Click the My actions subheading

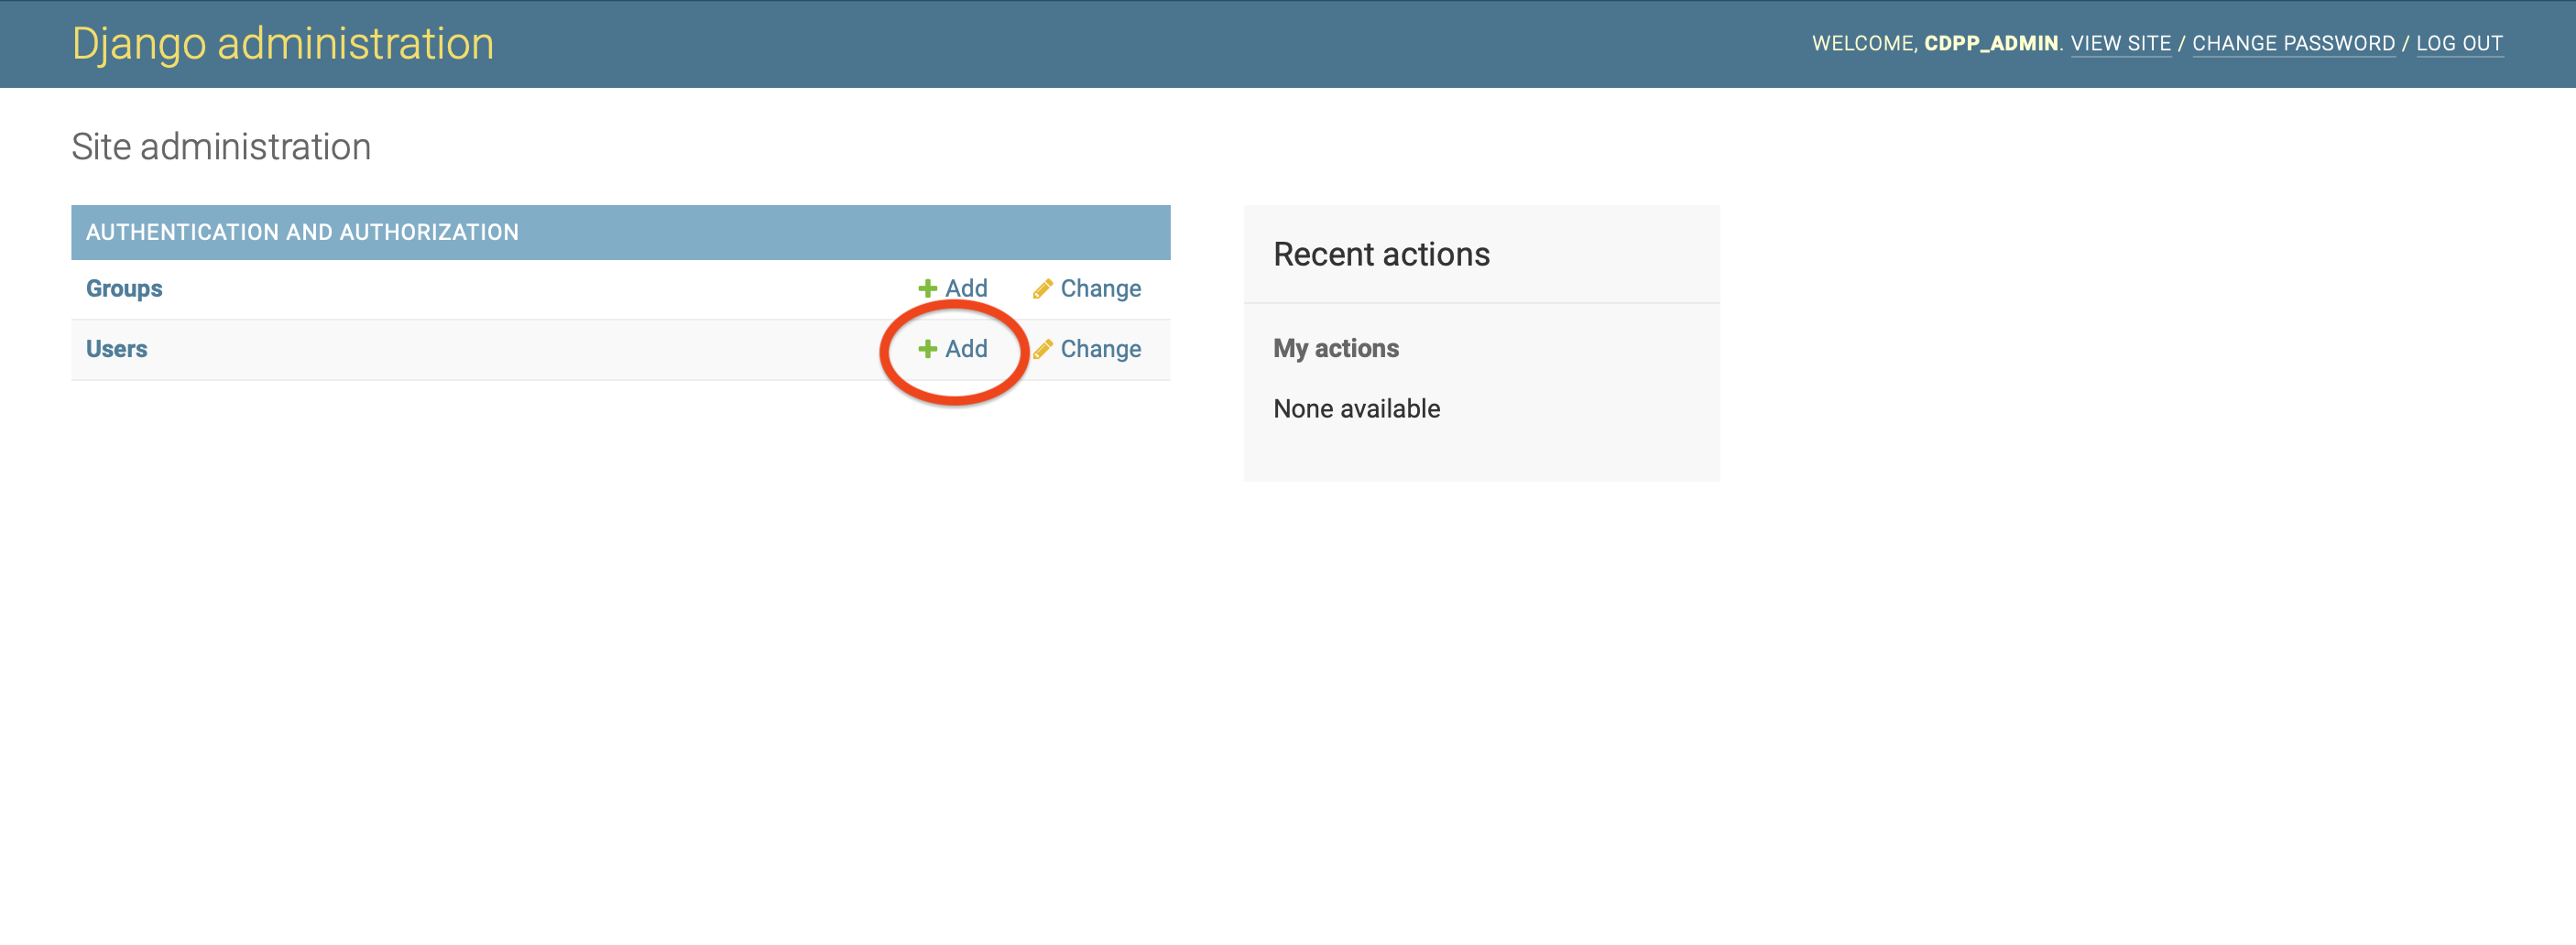click(x=1335, y=349)
